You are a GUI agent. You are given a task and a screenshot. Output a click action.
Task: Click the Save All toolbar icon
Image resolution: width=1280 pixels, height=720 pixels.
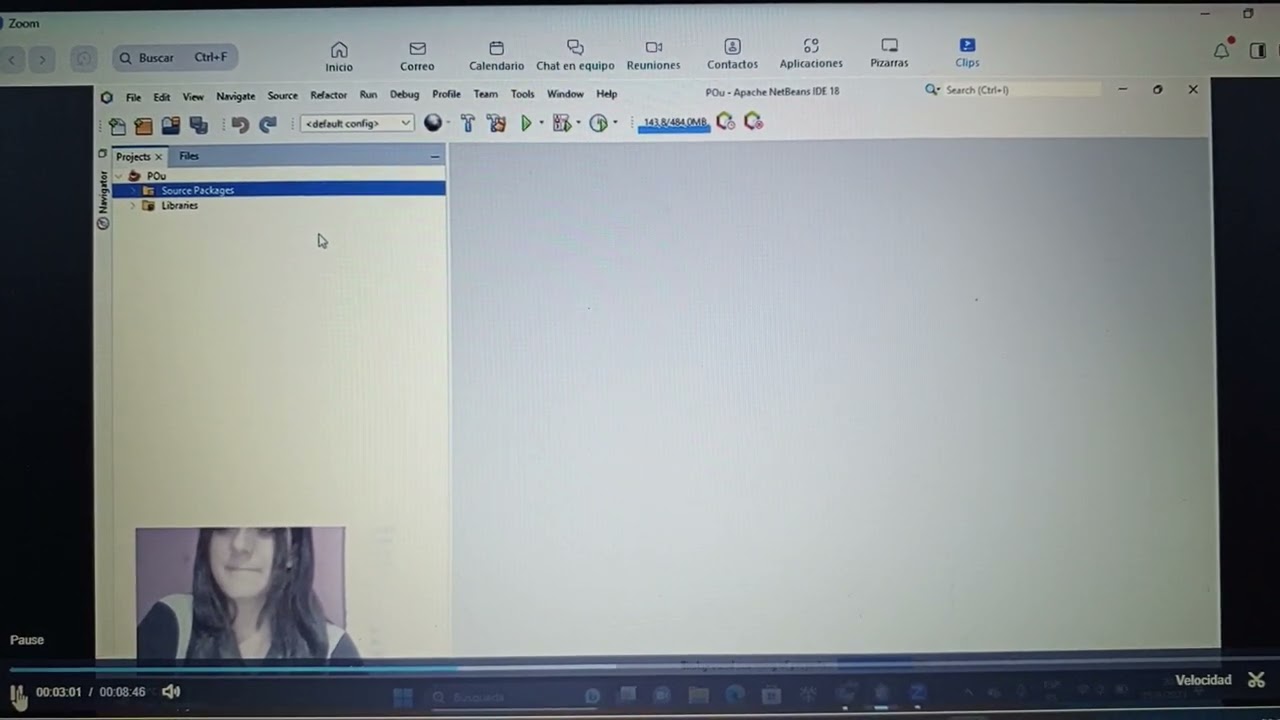pos(198,125)
